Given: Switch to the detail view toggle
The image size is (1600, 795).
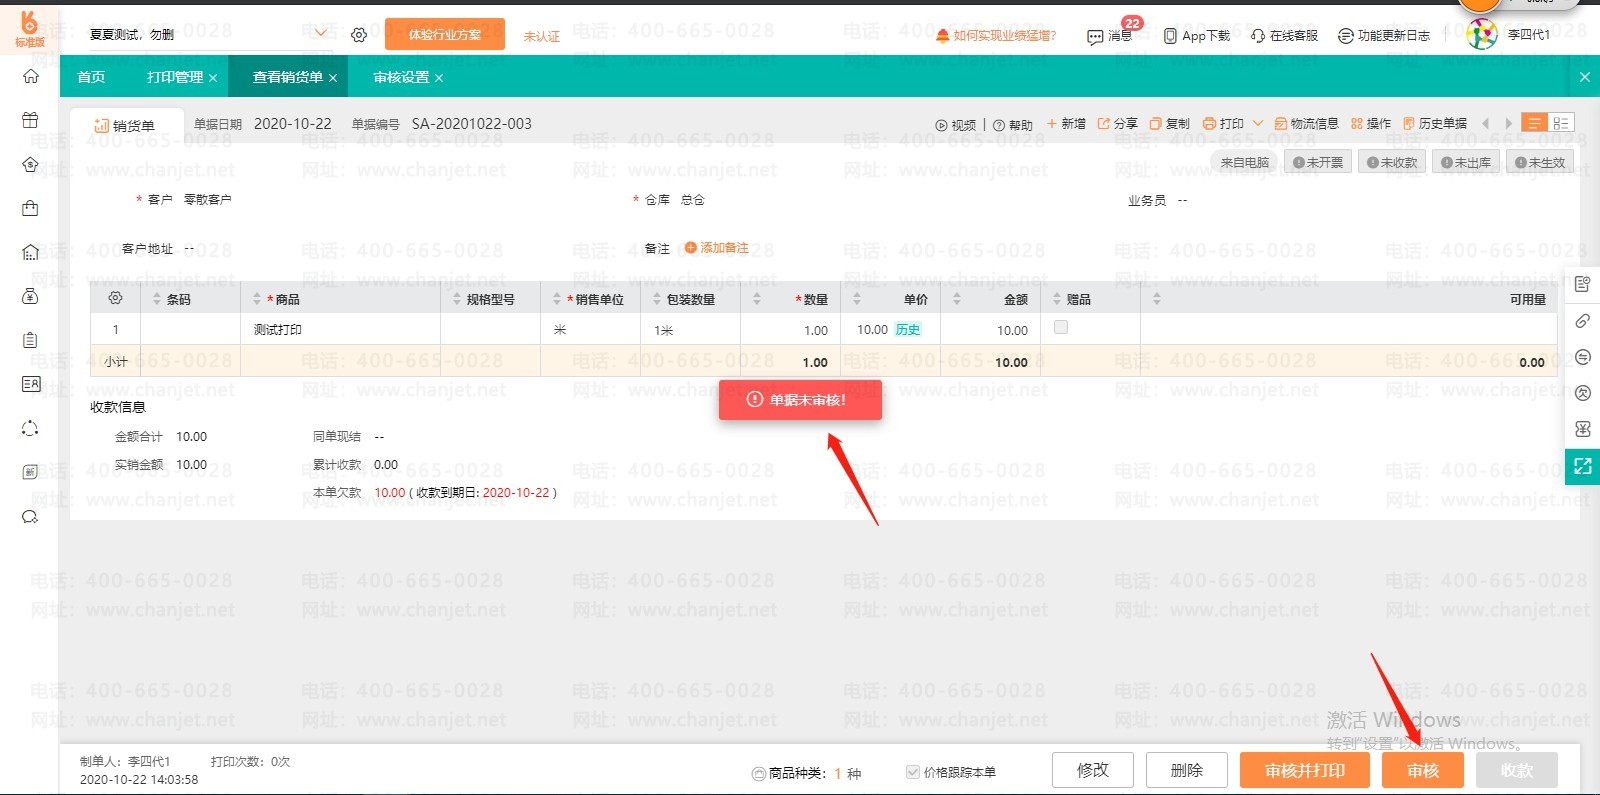Looking at the screenshot, I should tap(1560, 123).
